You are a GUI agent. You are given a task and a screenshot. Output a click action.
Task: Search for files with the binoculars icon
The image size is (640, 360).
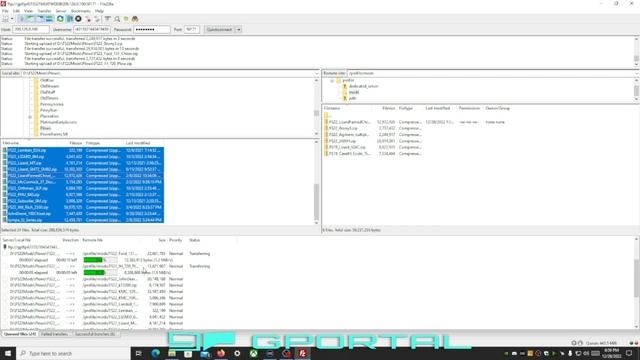(x=135, y=19)
